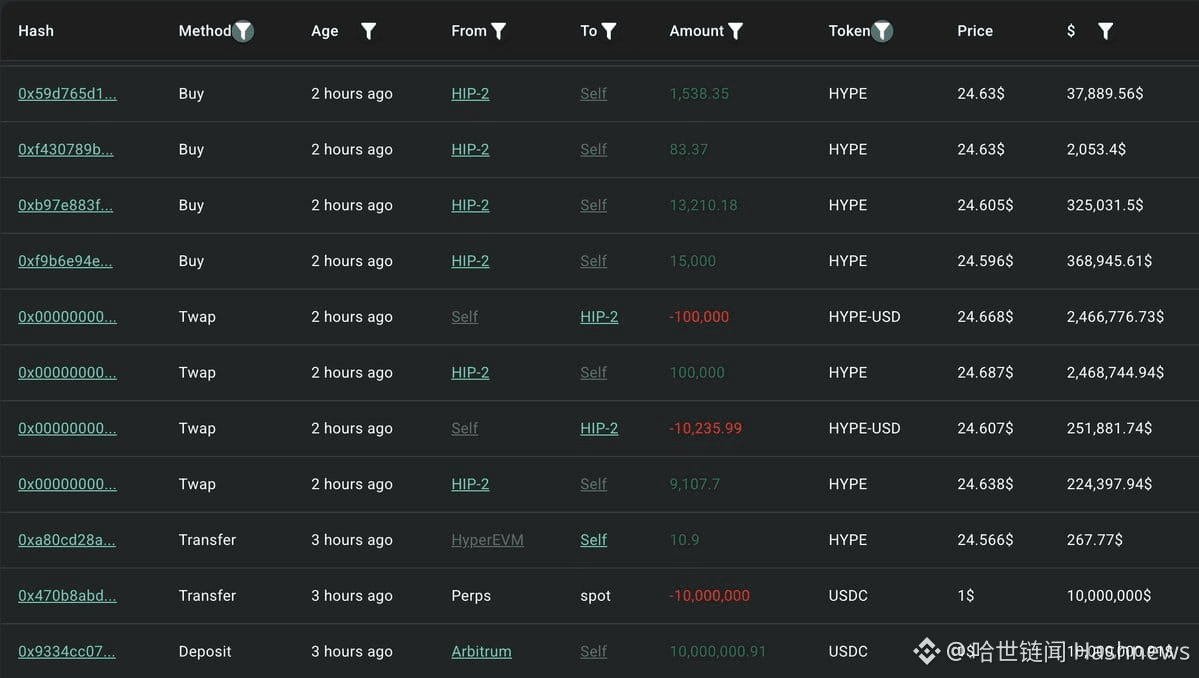1199x678 pixels.
Task: Click the Hash column header
Action: tap(36, 31)
